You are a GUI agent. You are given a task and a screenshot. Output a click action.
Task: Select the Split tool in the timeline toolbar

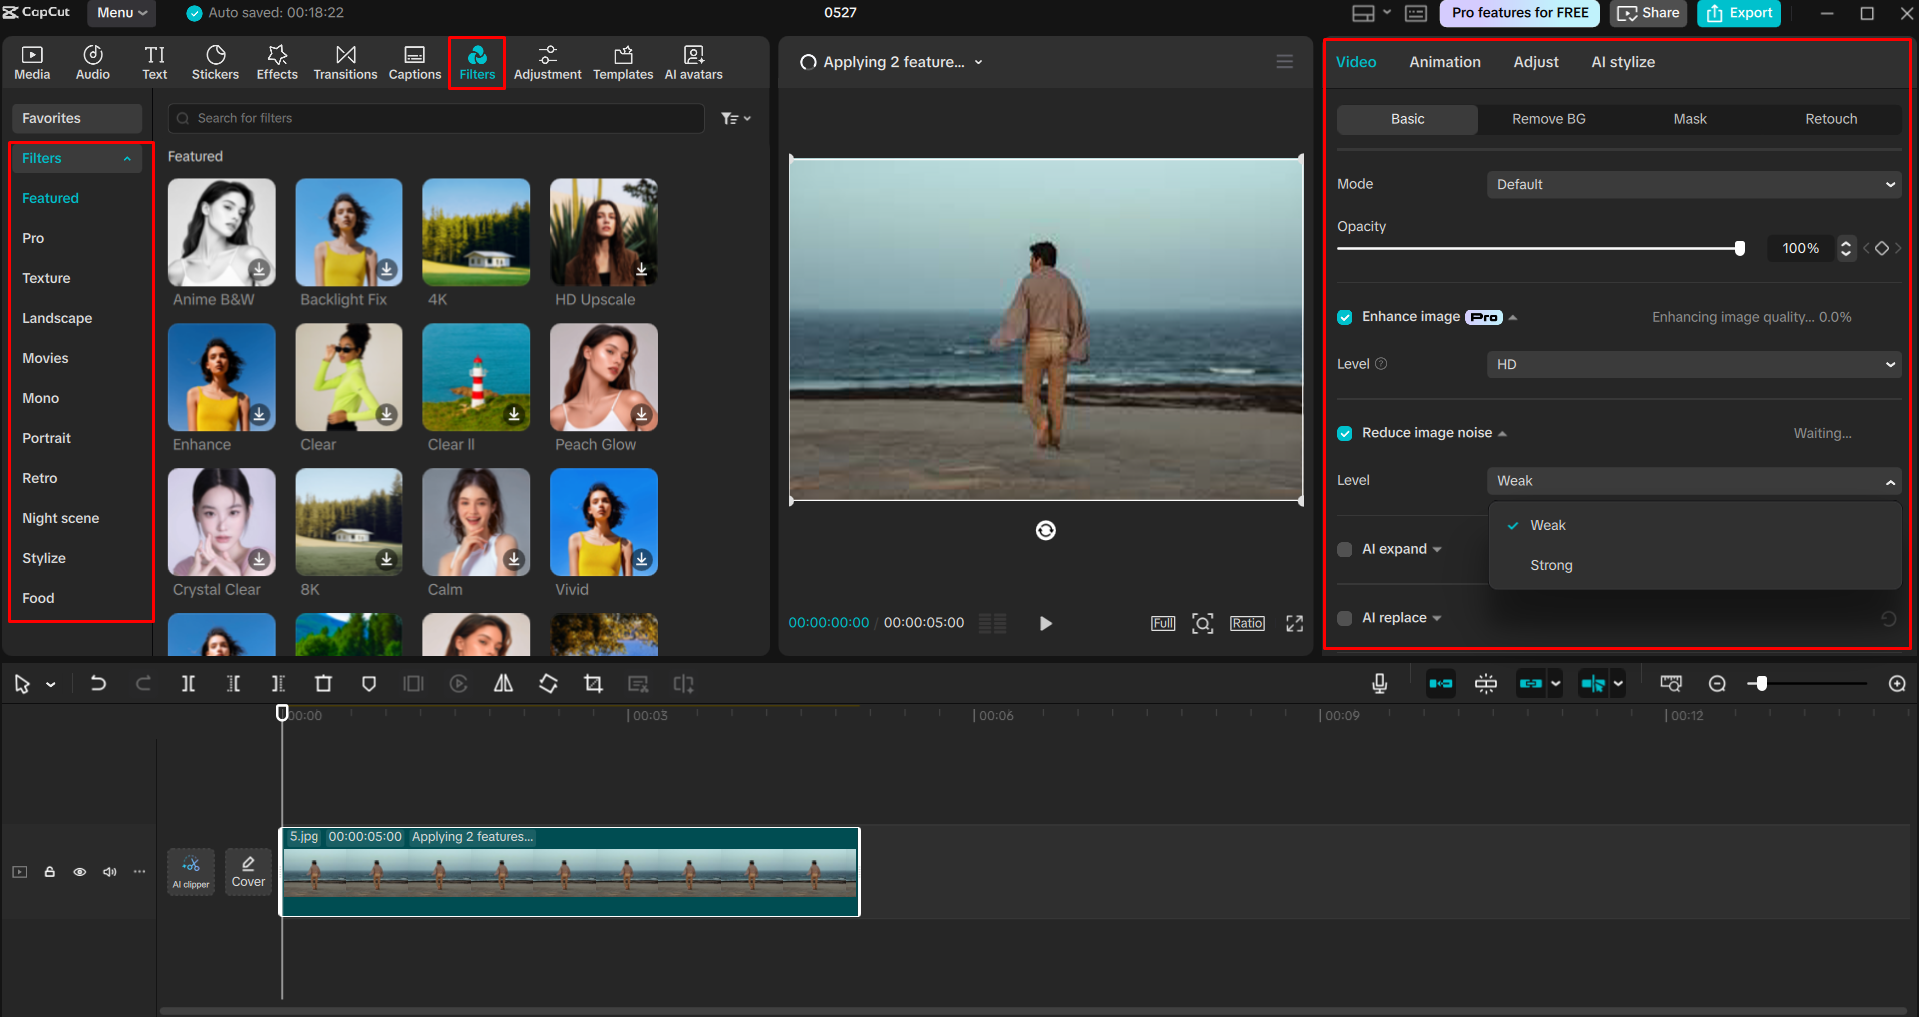click(188, 683)
